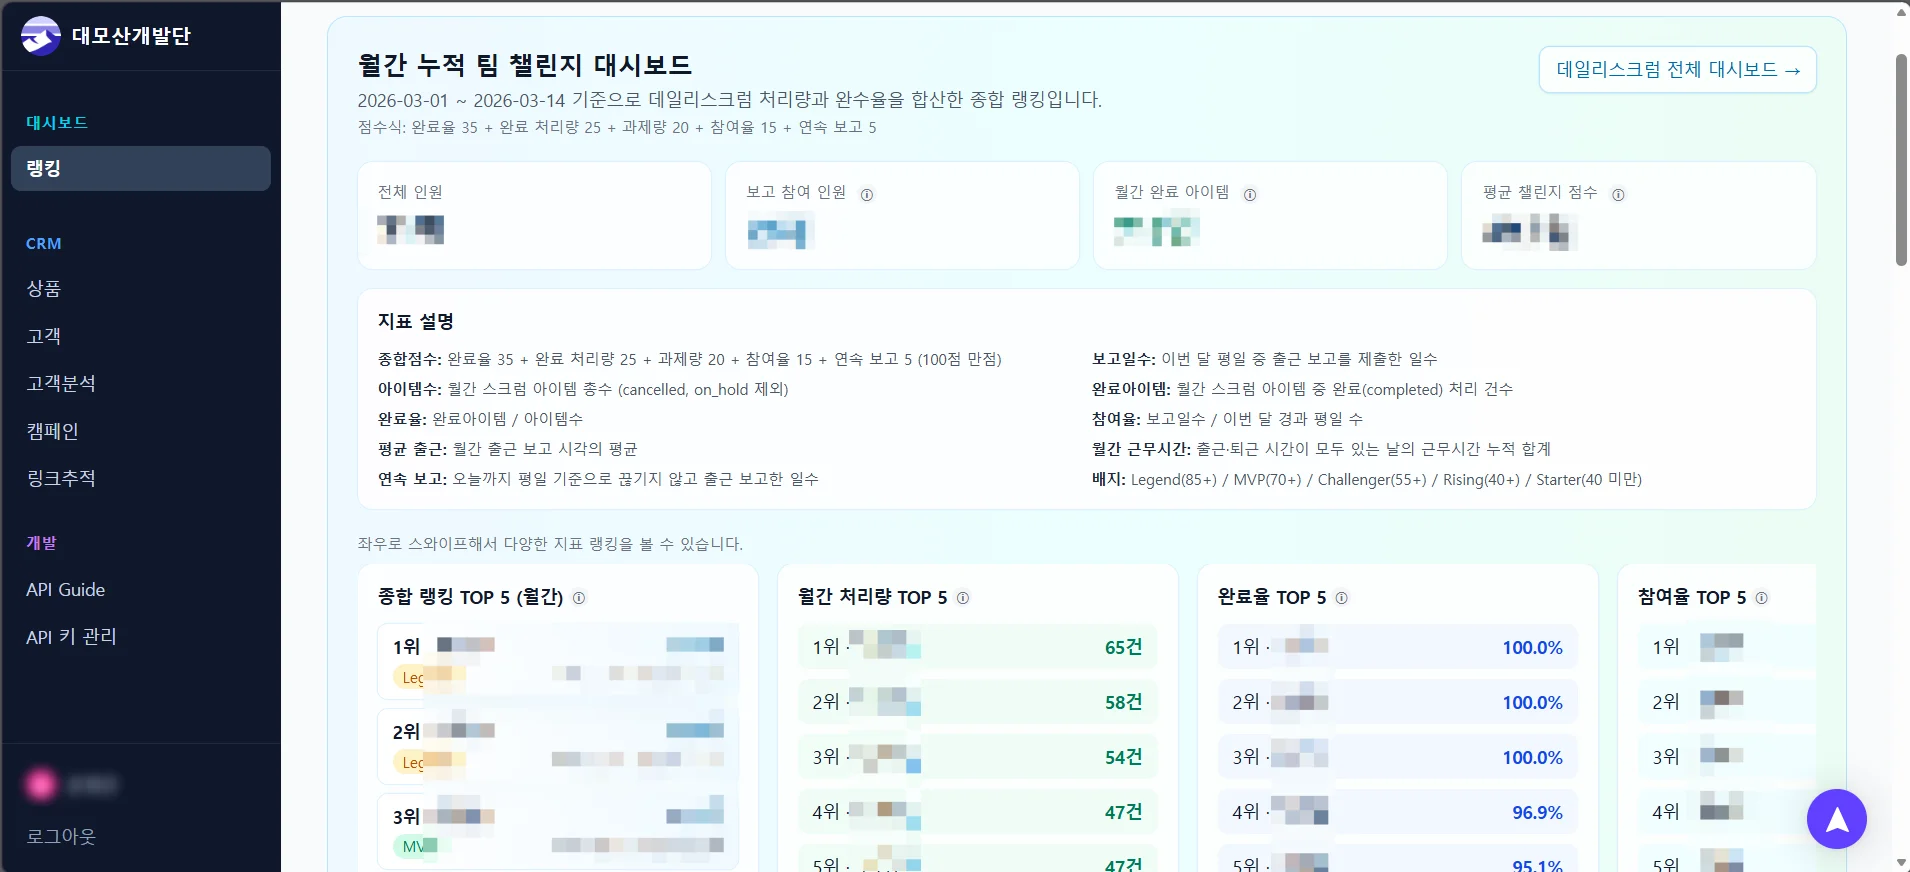Click info icon beside 참여율 TOP 5

tap(1762, 598)
